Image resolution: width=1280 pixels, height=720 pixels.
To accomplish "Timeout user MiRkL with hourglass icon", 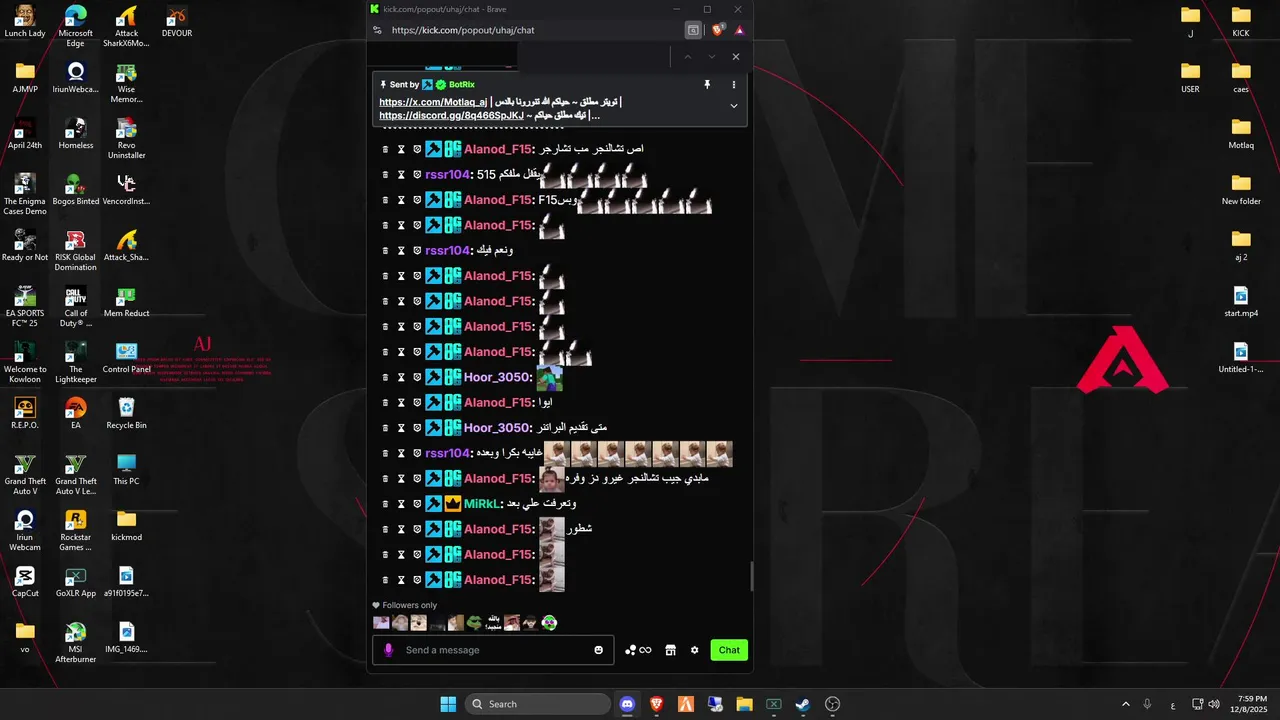I will click(401, 504).
